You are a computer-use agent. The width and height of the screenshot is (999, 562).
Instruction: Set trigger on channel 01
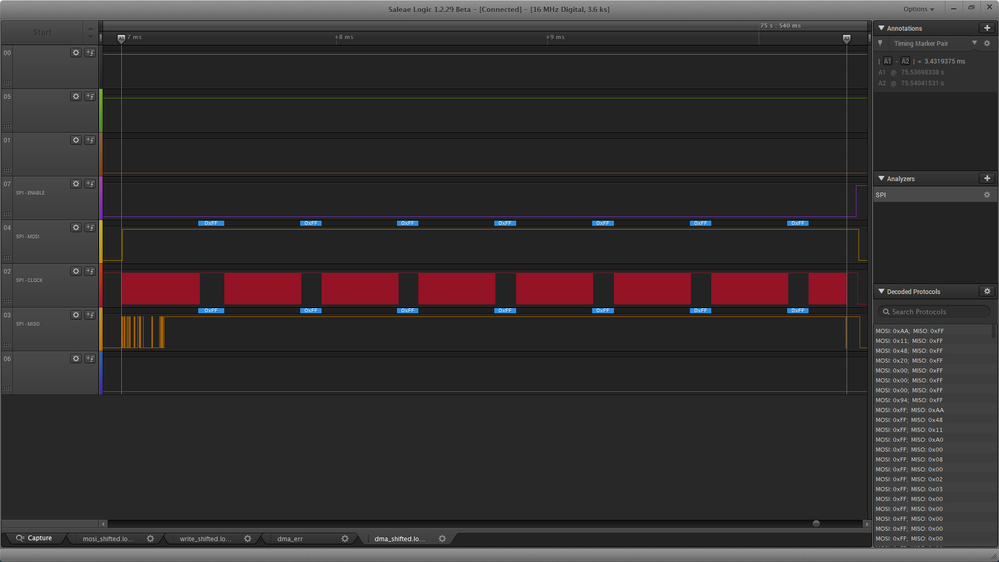[90, 140]
